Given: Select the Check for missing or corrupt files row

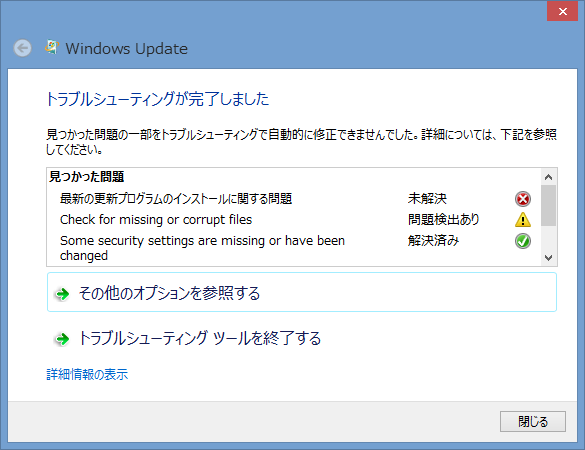Looking at the screenshot, I should click(x=294, y=220).
